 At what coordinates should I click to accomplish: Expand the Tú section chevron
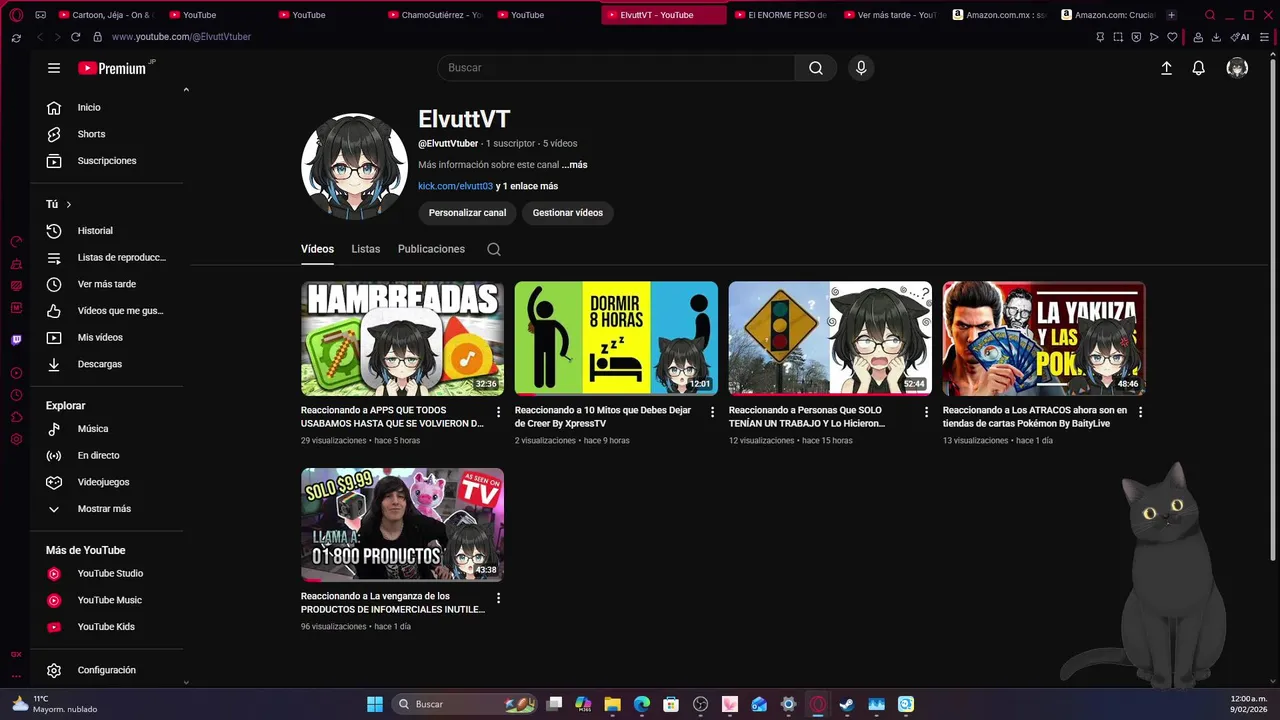pyautogui.click(x=69, y=204)
